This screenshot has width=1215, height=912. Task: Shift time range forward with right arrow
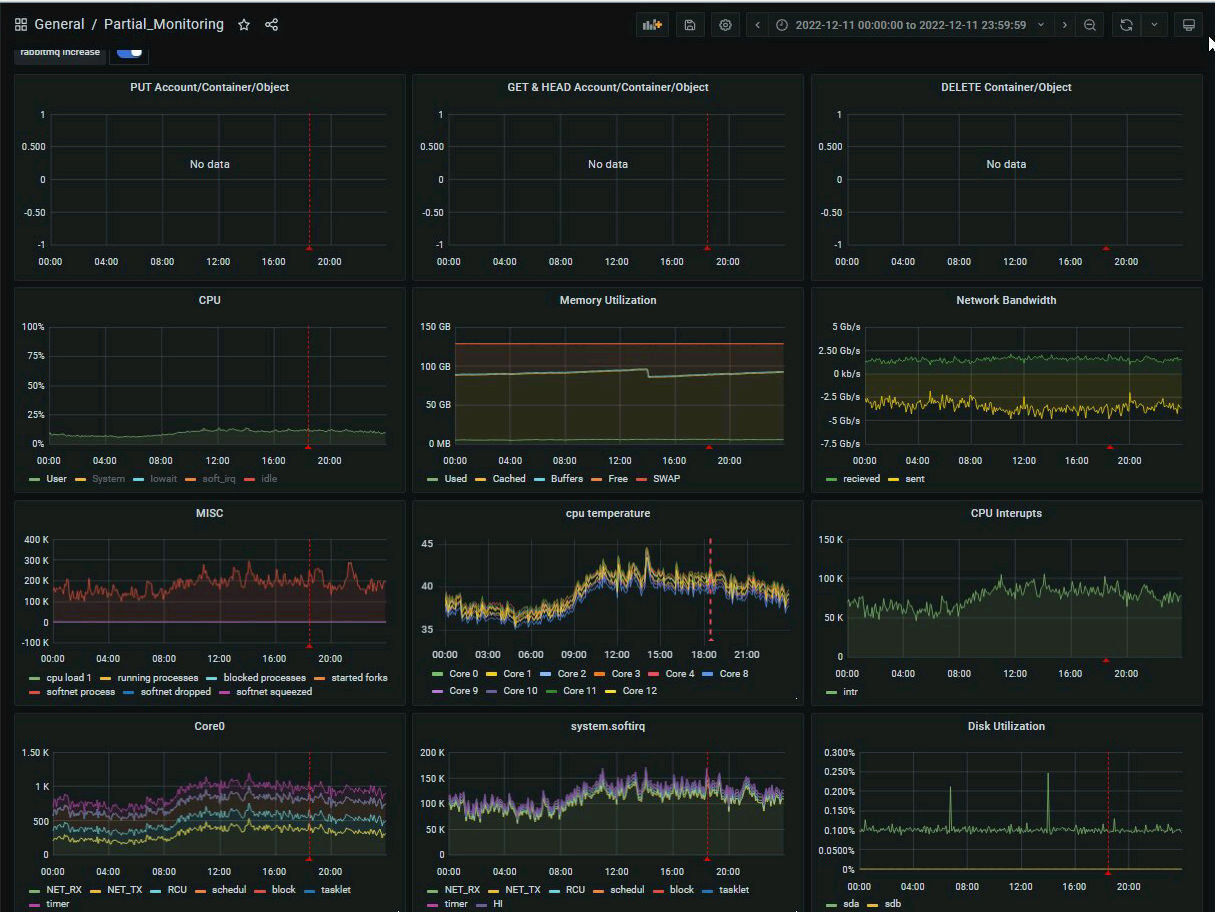click(x=1064, y=25)
